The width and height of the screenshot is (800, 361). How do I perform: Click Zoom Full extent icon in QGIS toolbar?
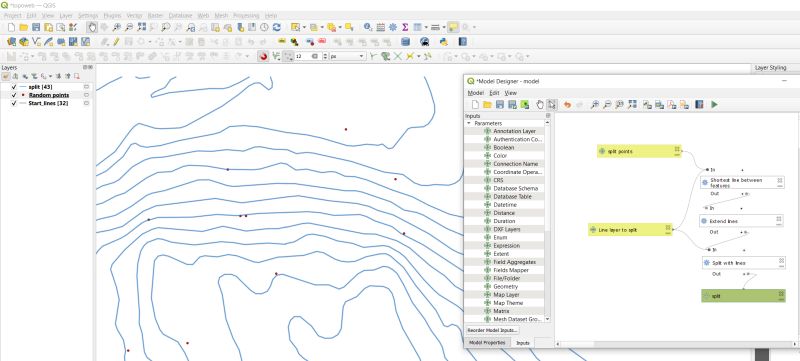[142, 28]
